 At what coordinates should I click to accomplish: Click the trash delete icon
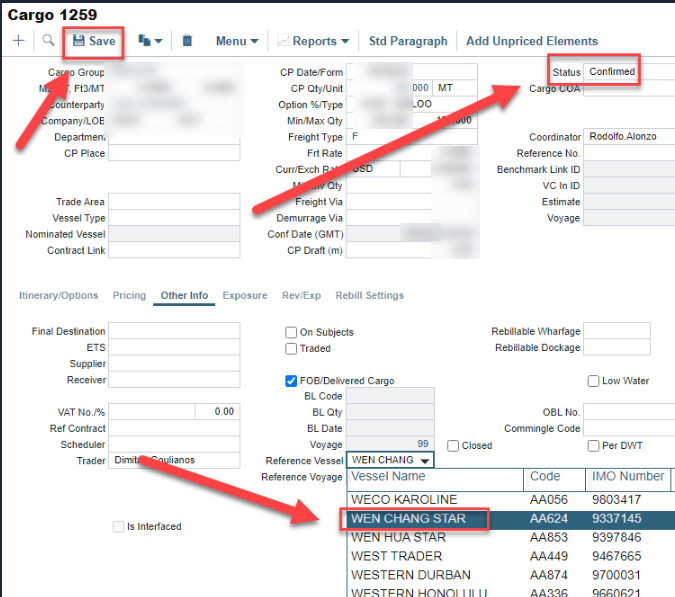point(187,41)
